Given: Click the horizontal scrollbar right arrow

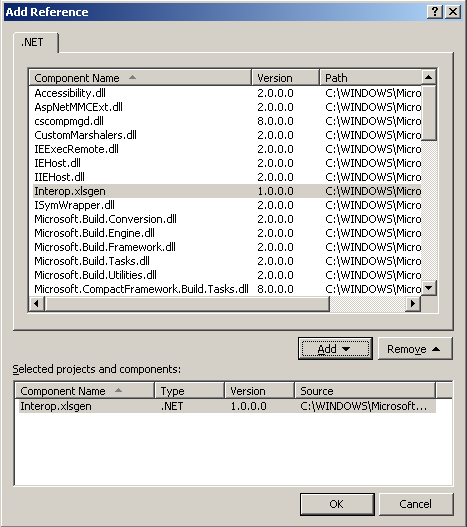Looking at the screenshot, I should coord(413,304).
